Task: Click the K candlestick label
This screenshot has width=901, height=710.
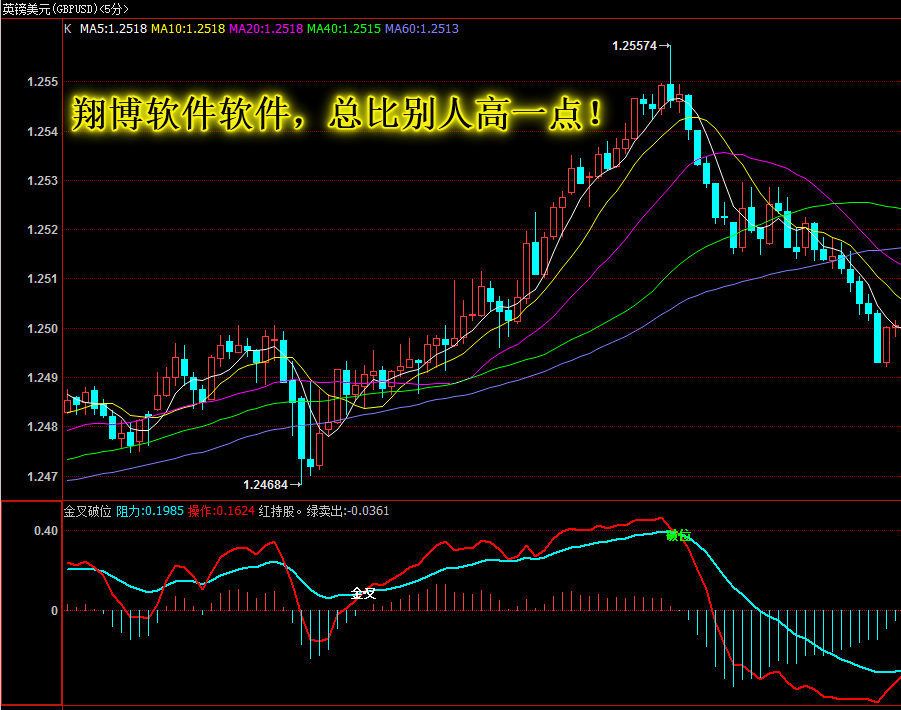Action: (68, 29)
